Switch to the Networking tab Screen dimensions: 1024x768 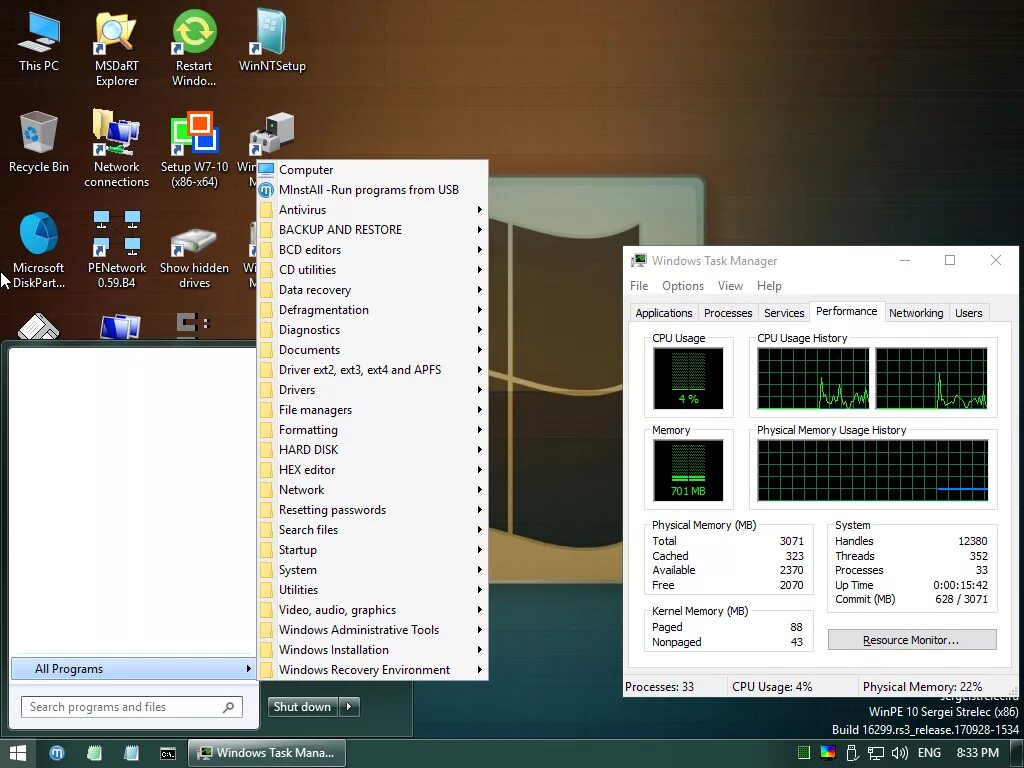tap(916, 313)
